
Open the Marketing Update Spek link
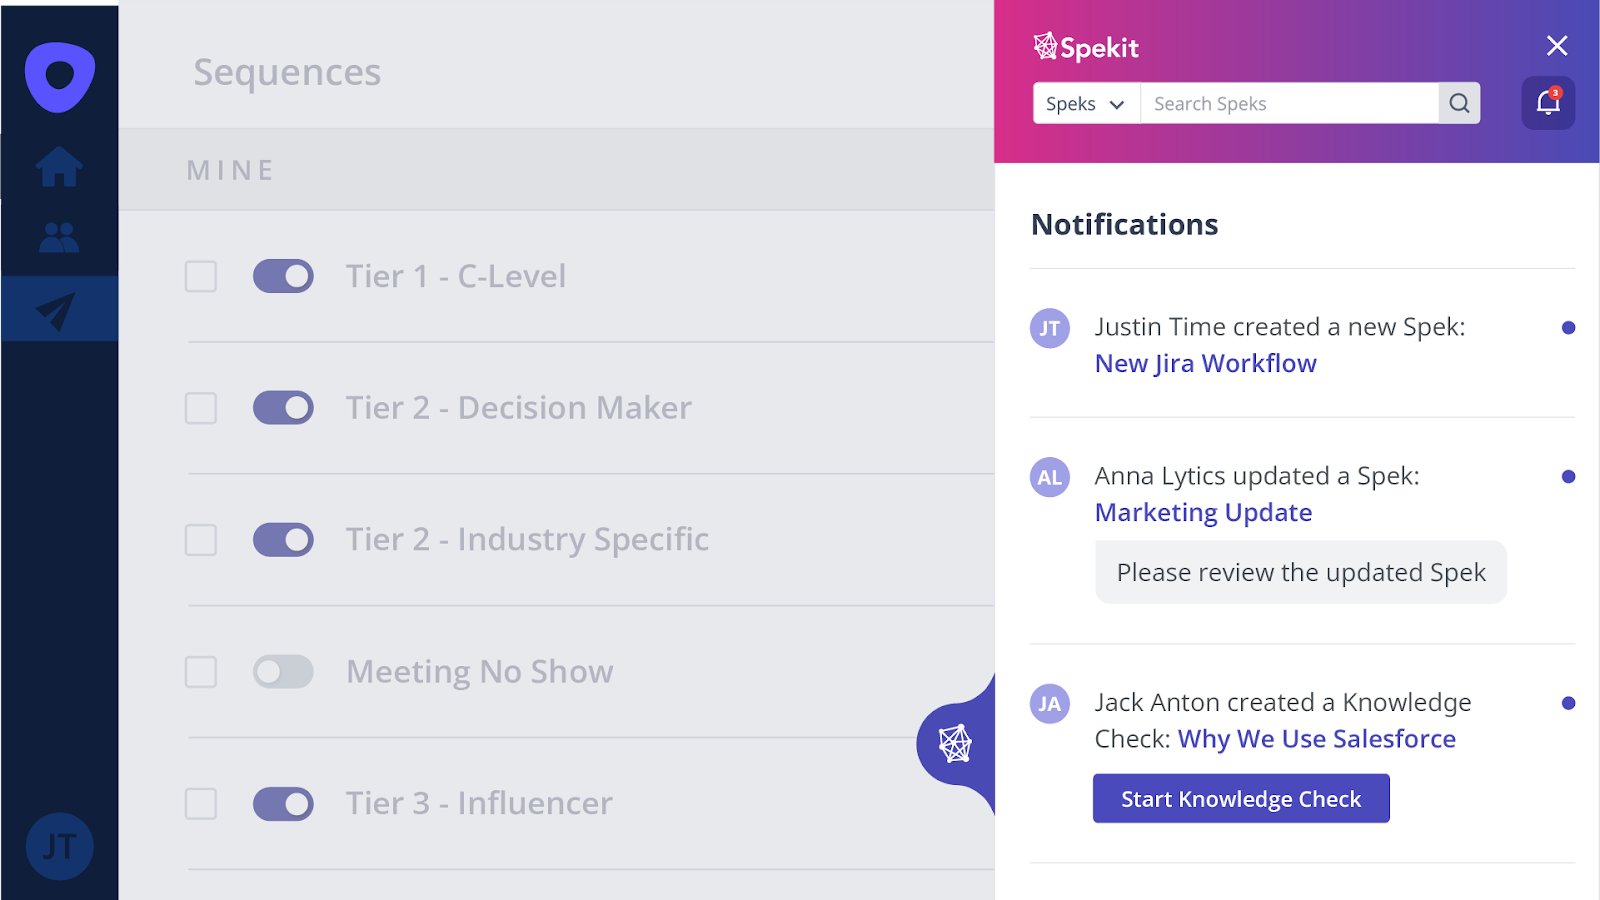pyautogui.click(x=1203, y=513)
